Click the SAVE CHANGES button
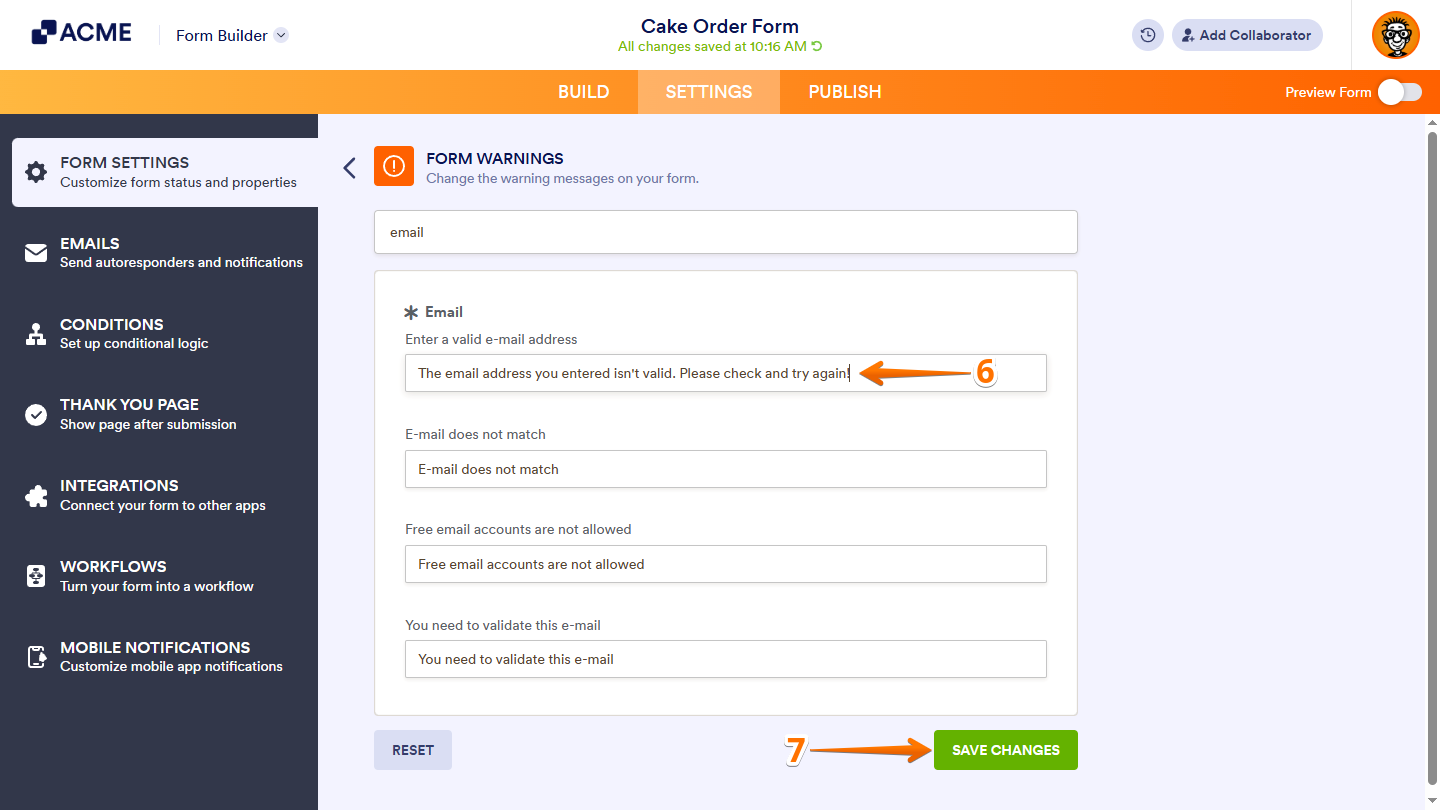The image size is (1440, 810). point(1005,750)
